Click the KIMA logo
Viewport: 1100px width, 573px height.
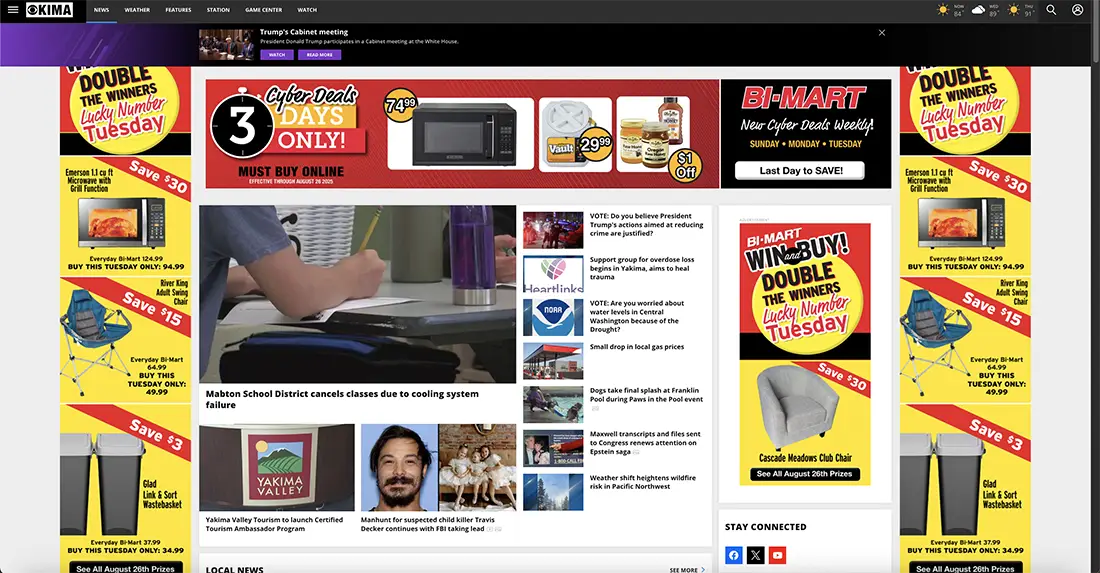click(49, 10)
